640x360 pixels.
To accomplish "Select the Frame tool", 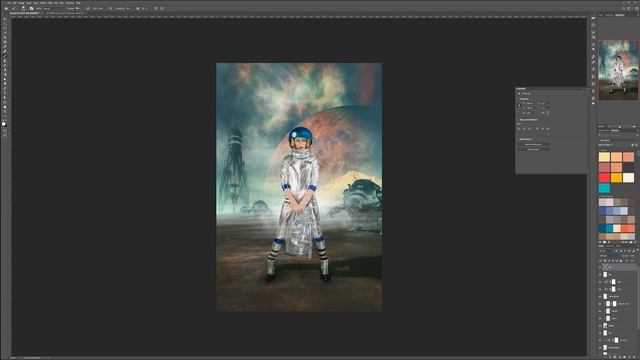I will pos(4,42).
